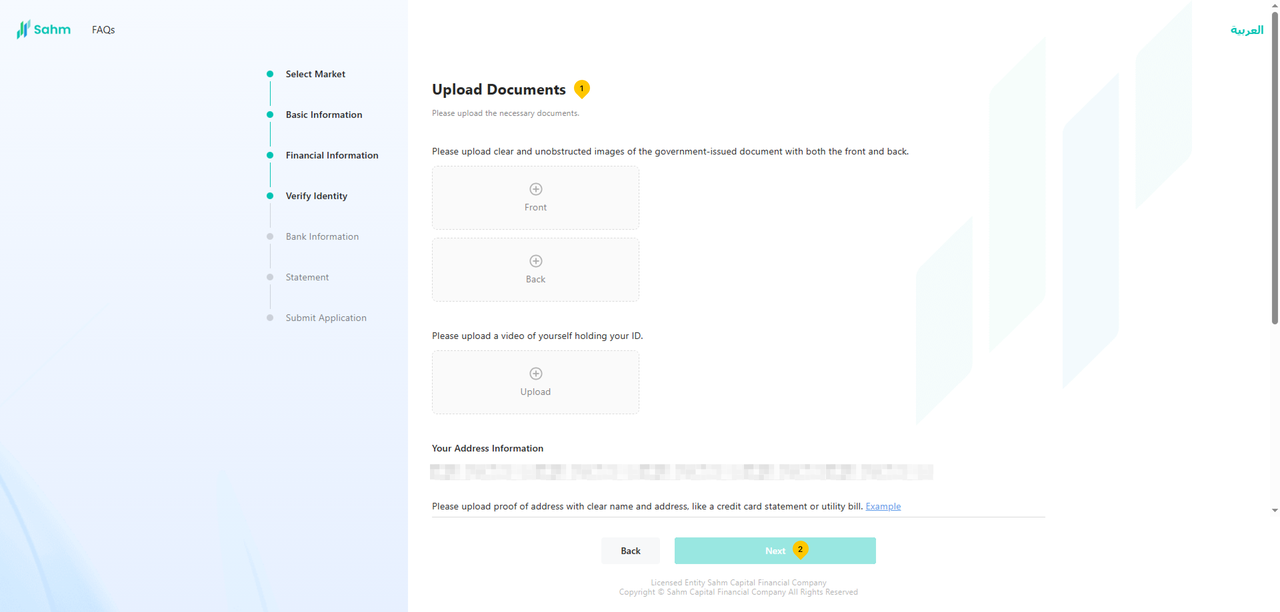
Task: Select the Submit Application step
Action: pyautogui.click(x=325, y=318)
